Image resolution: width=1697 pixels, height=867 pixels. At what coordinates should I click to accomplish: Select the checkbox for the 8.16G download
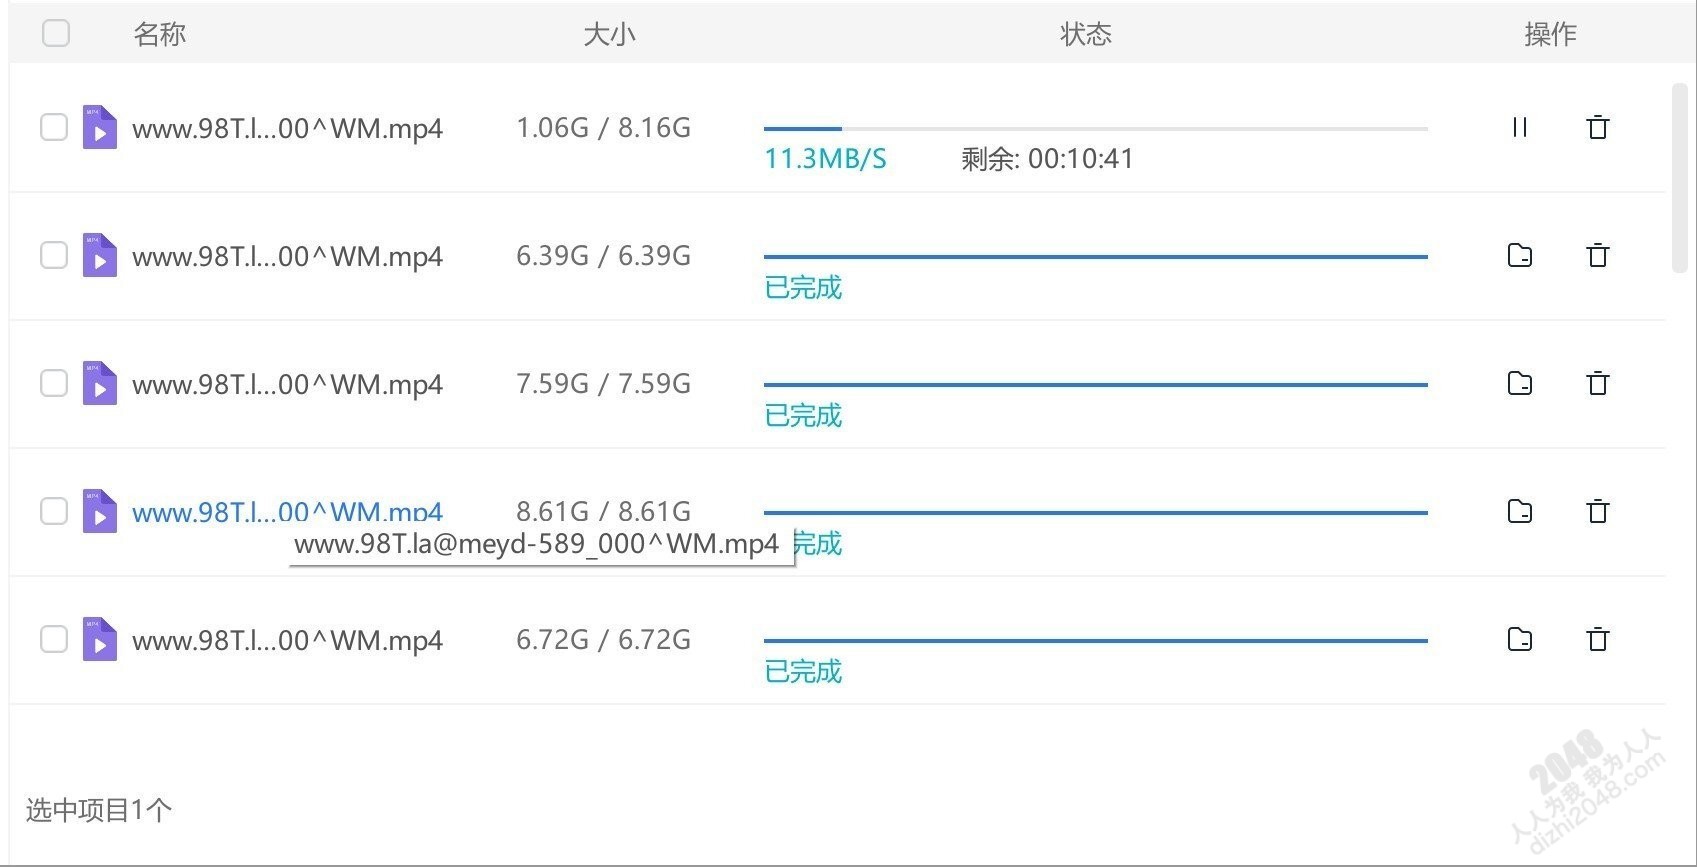(54, 127)
